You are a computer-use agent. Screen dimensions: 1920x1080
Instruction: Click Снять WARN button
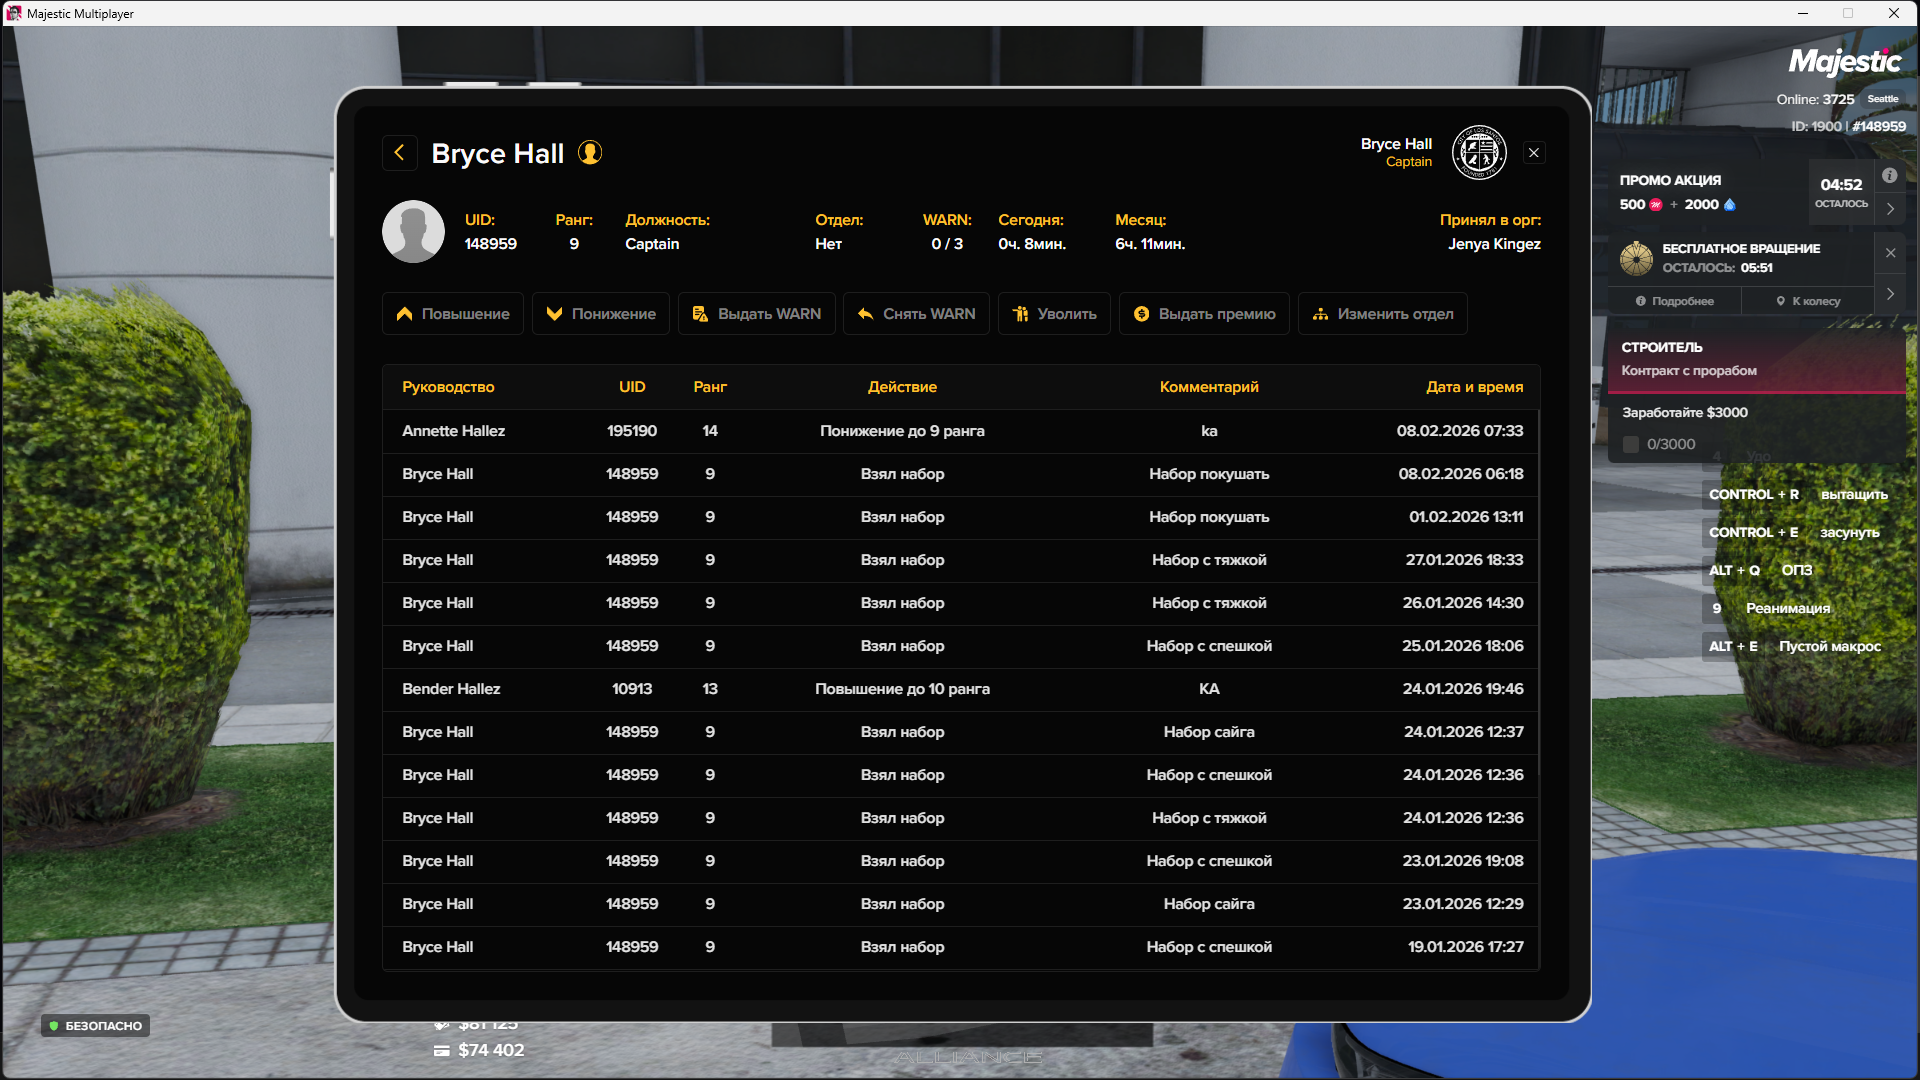click(x=916, y=314)
